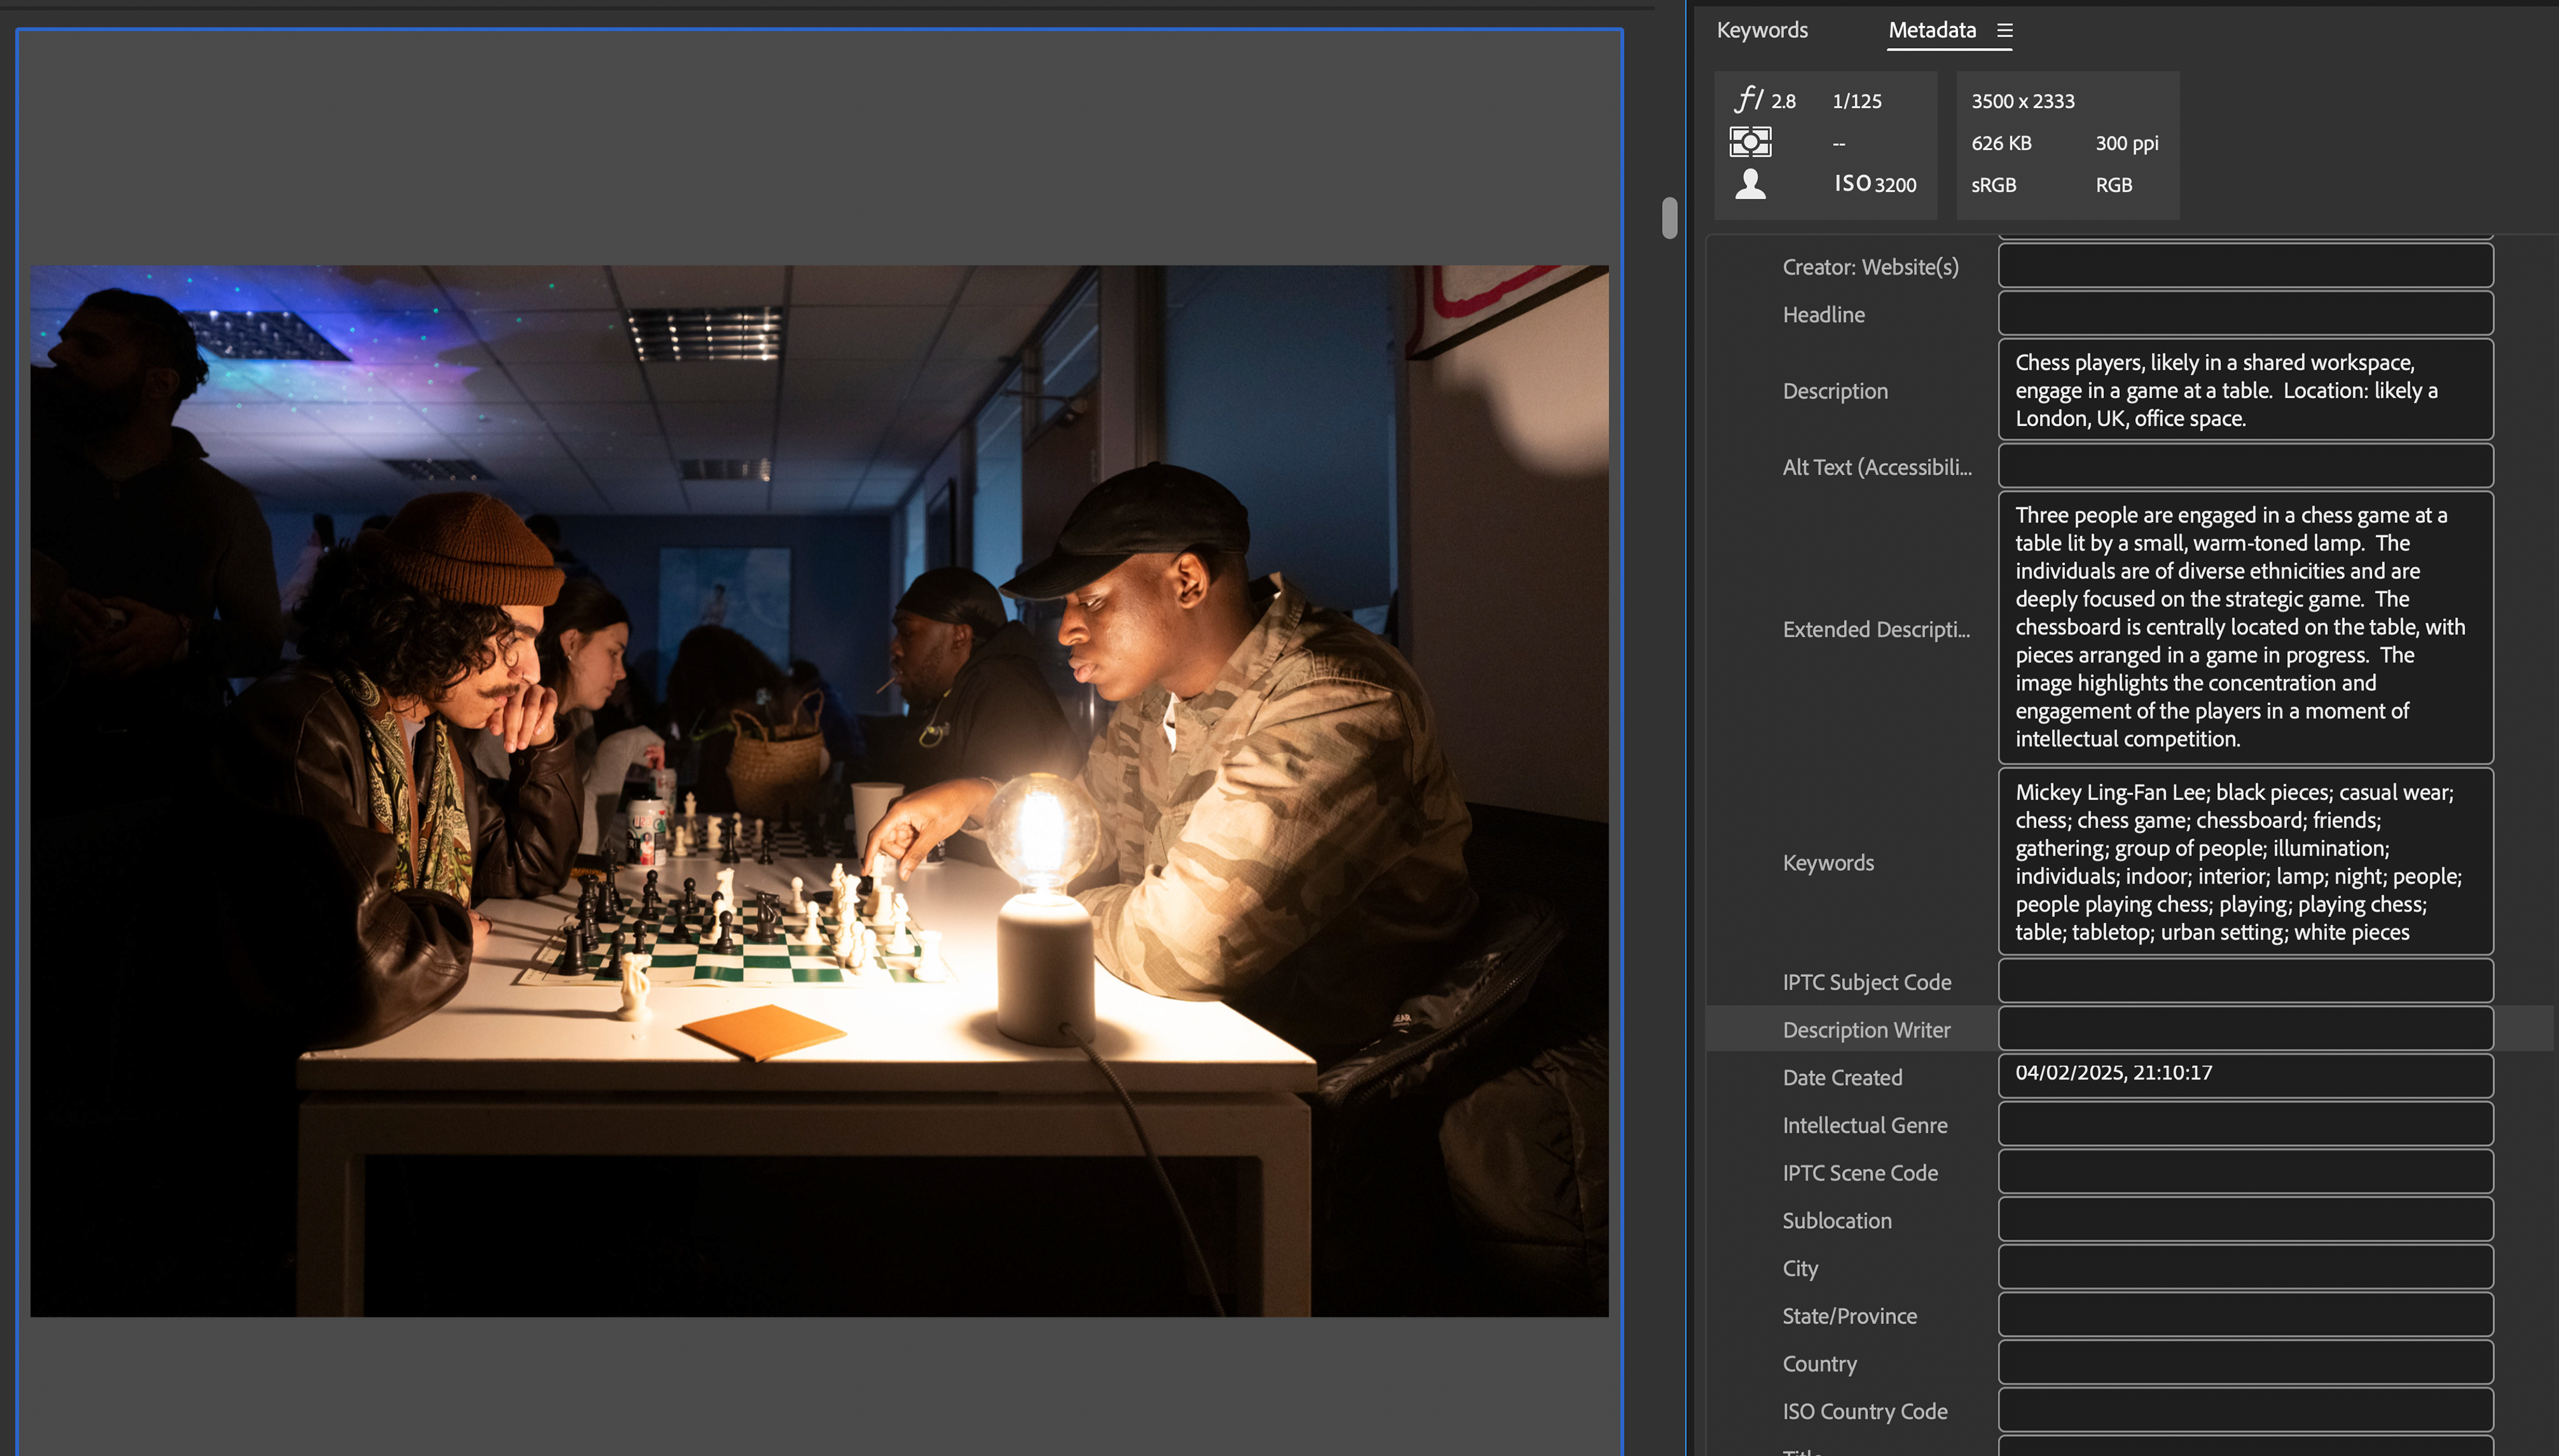Viewport: 2559px width, 1456px height.
Task: Click the Date Created label
Action: point(1842,1077)
